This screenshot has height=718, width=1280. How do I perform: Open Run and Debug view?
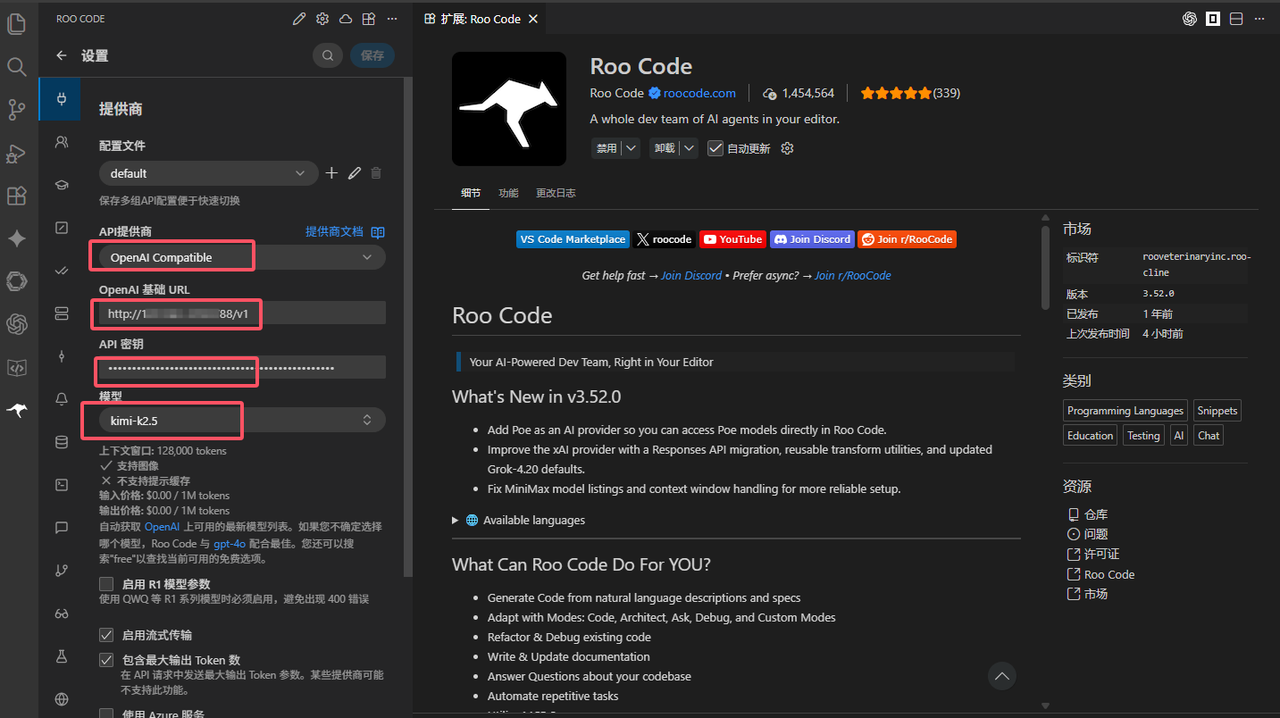pyautogui.click(x=16, y=153)
